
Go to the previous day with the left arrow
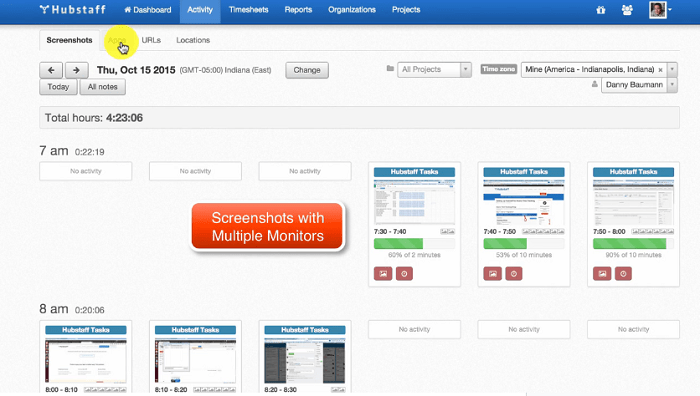[x=51, y=70]
